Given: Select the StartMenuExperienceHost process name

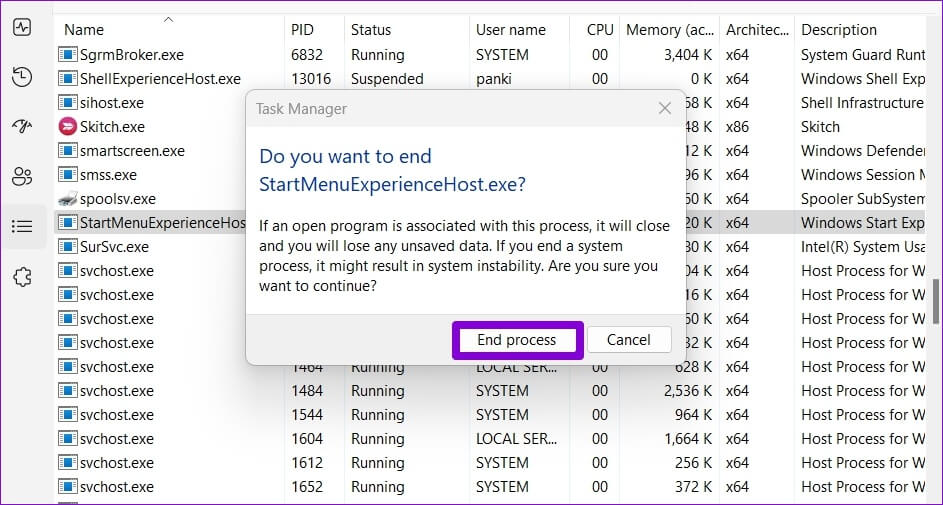Looking at the screenshot, I should coord(163,223).
